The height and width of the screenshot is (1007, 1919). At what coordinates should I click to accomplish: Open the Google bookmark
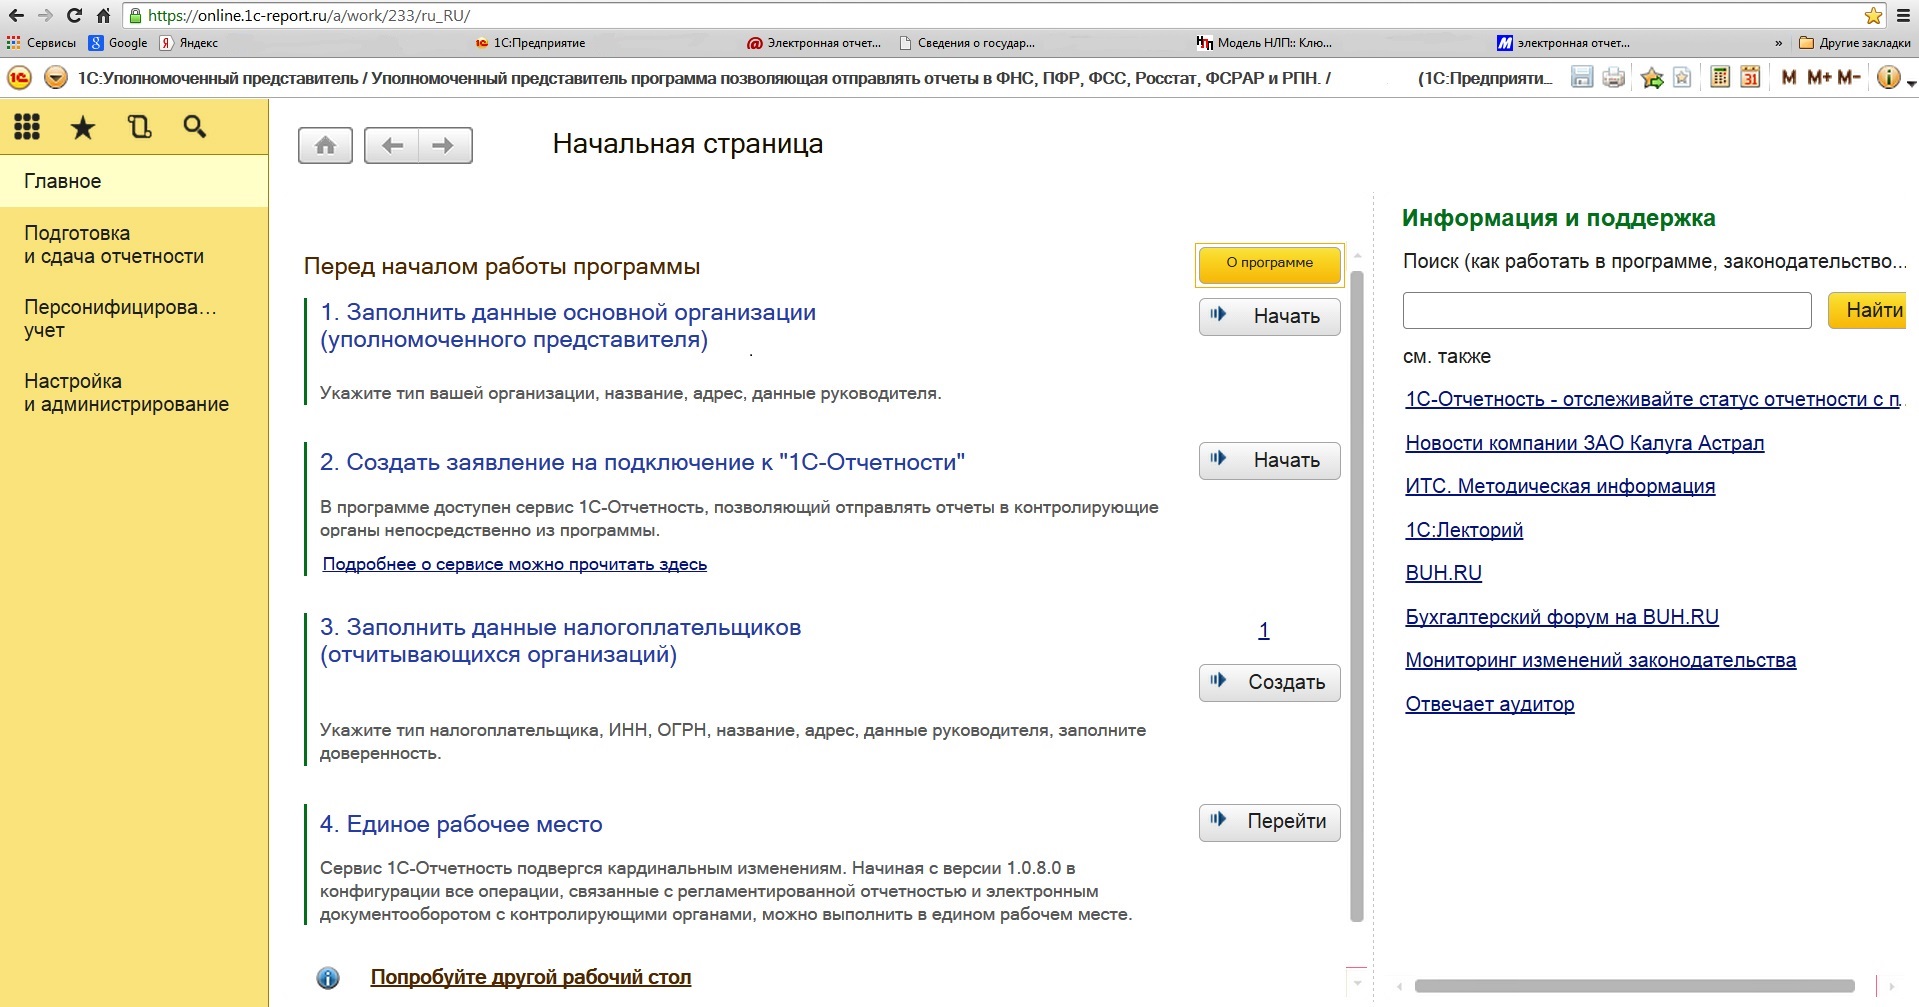[118, 43]
